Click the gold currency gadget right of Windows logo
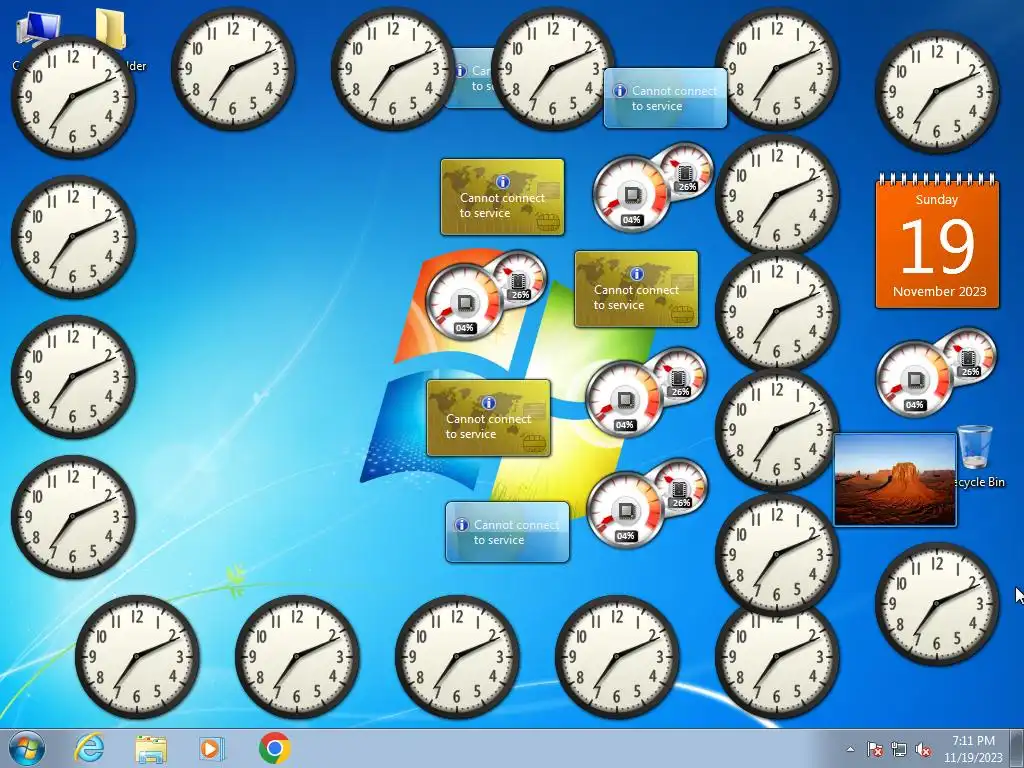This screenshot has height=768, width=1024. pyautogui.click(x=636, y=289)
